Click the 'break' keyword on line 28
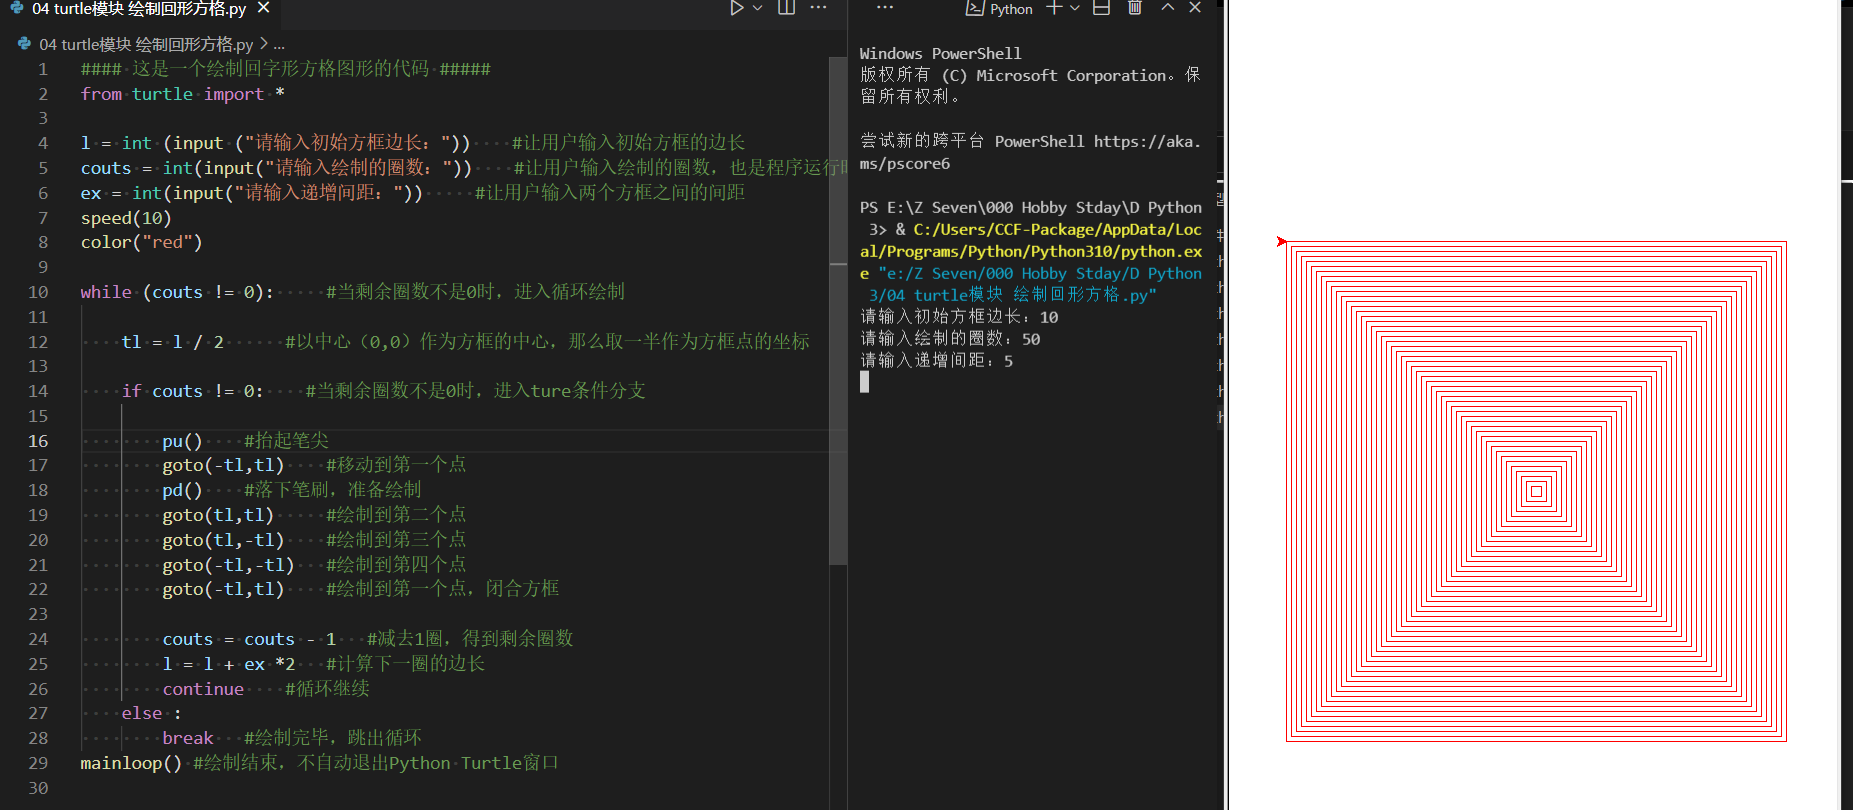1853x810 pixels. coord(188,738)
